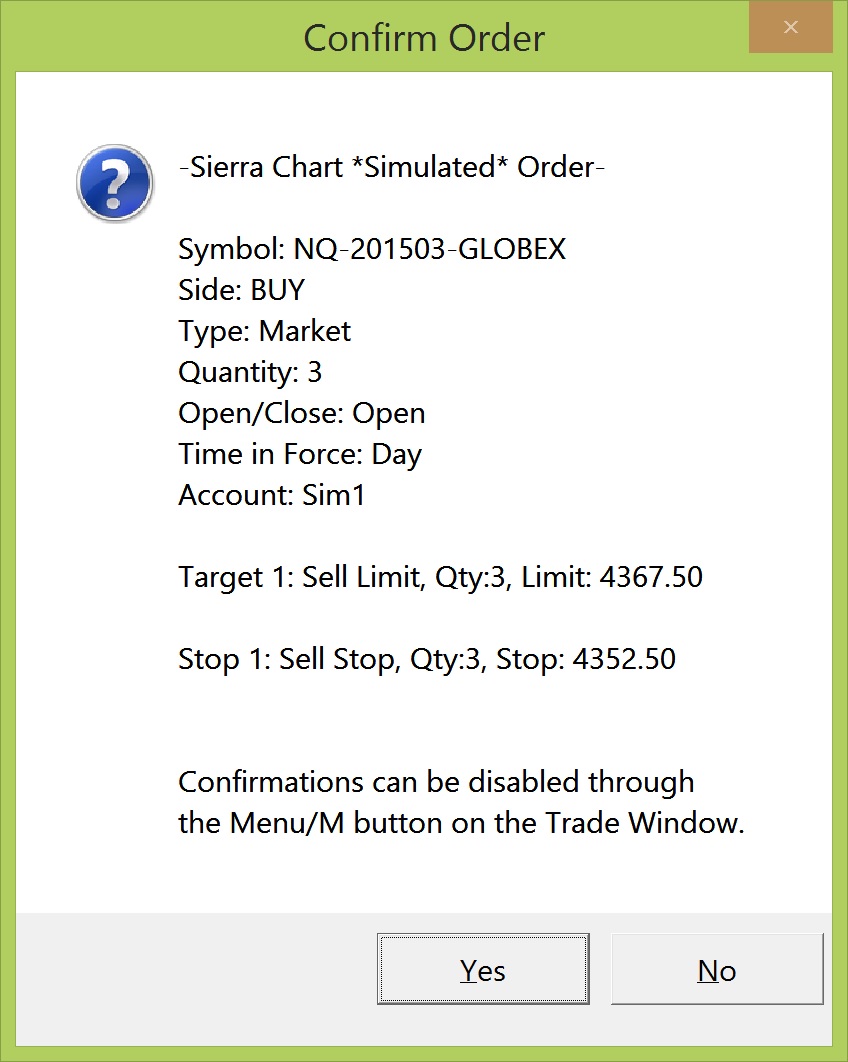The image size is (848, 1062).
Task: Click the limit price 4367.50
Action: pyautogui.click(x=651, y=577)
